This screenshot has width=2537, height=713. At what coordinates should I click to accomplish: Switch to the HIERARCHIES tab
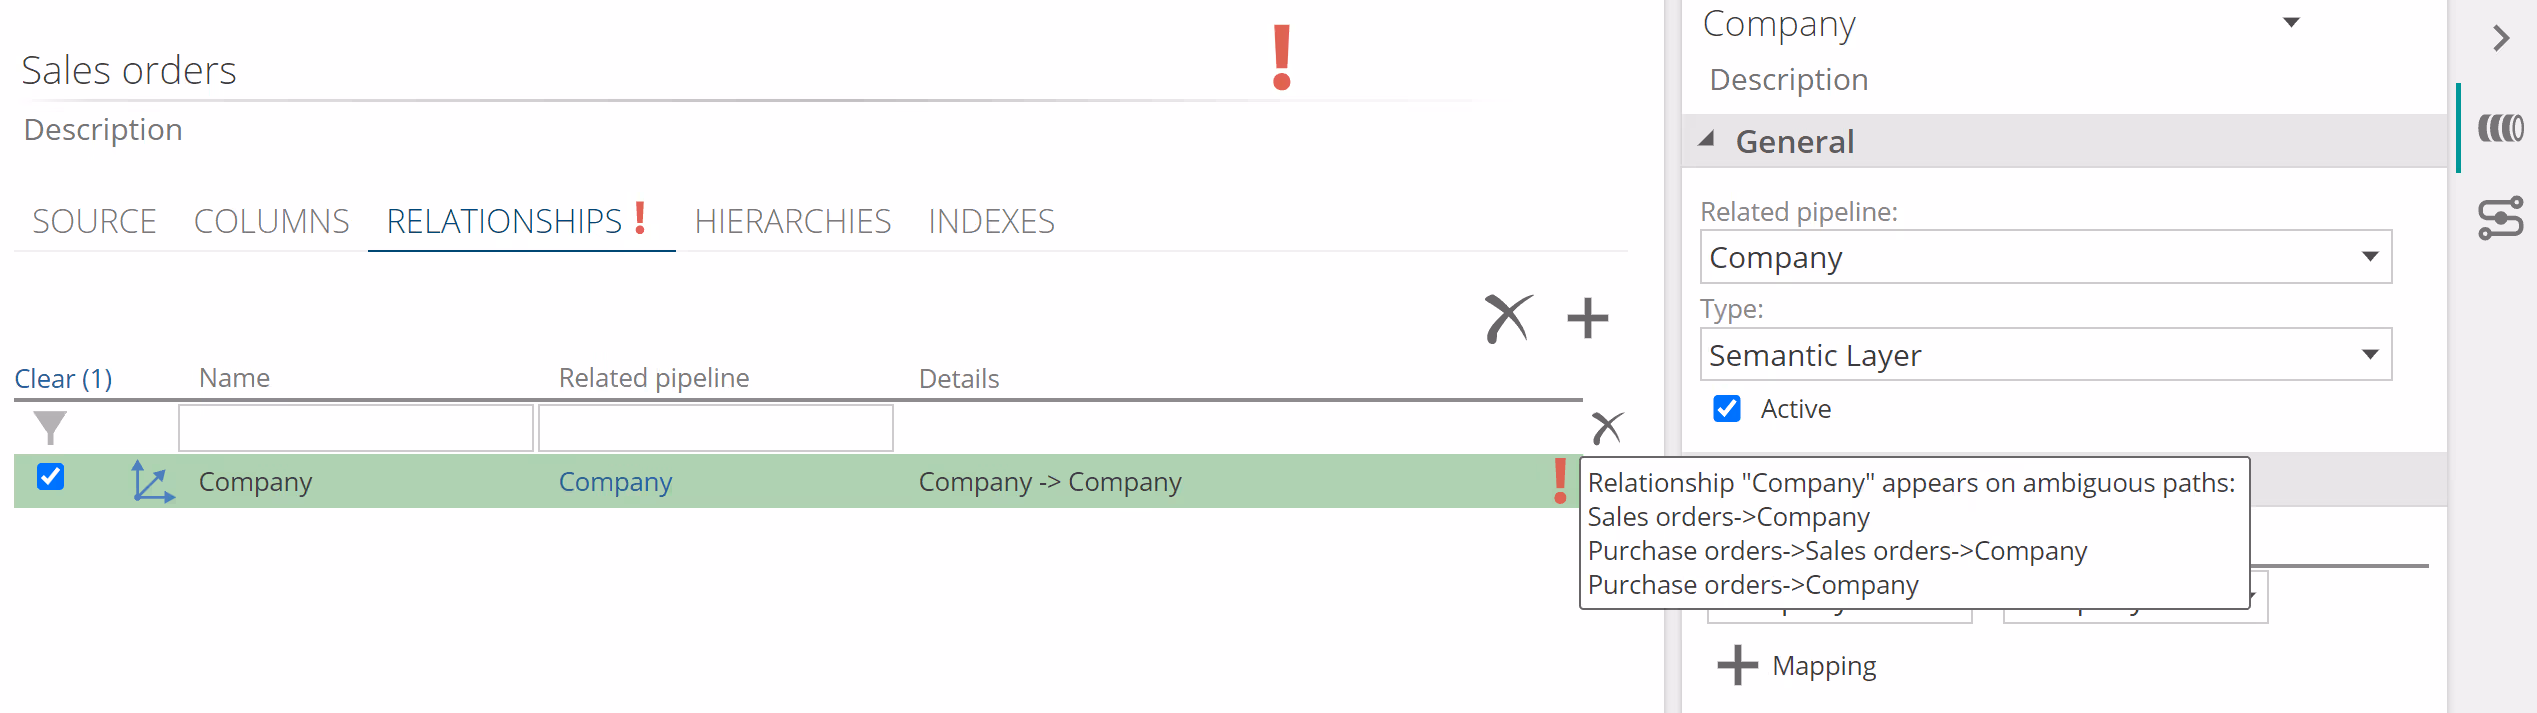click(792, 221)
